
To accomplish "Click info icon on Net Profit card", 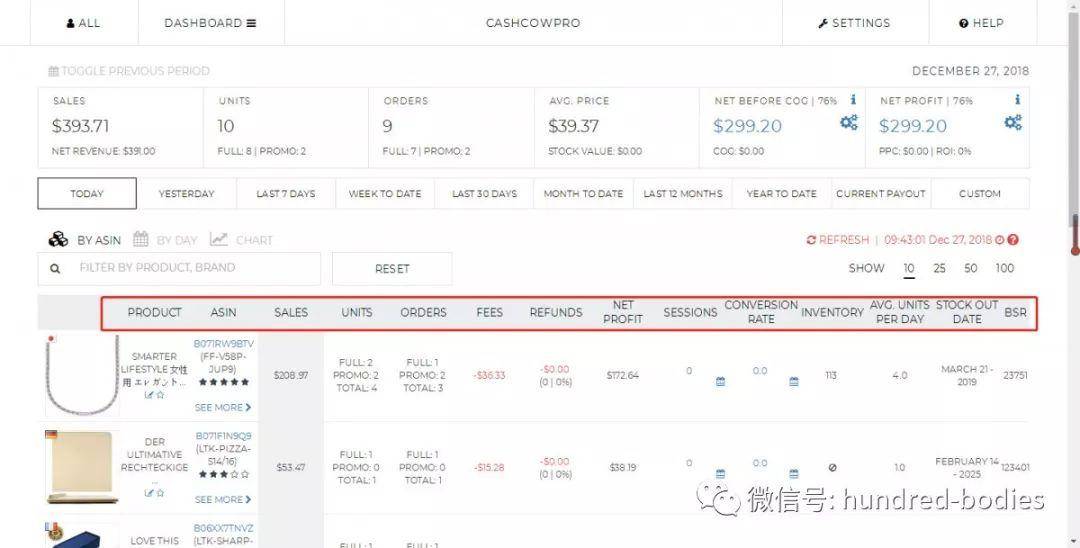I will 1017,100.
